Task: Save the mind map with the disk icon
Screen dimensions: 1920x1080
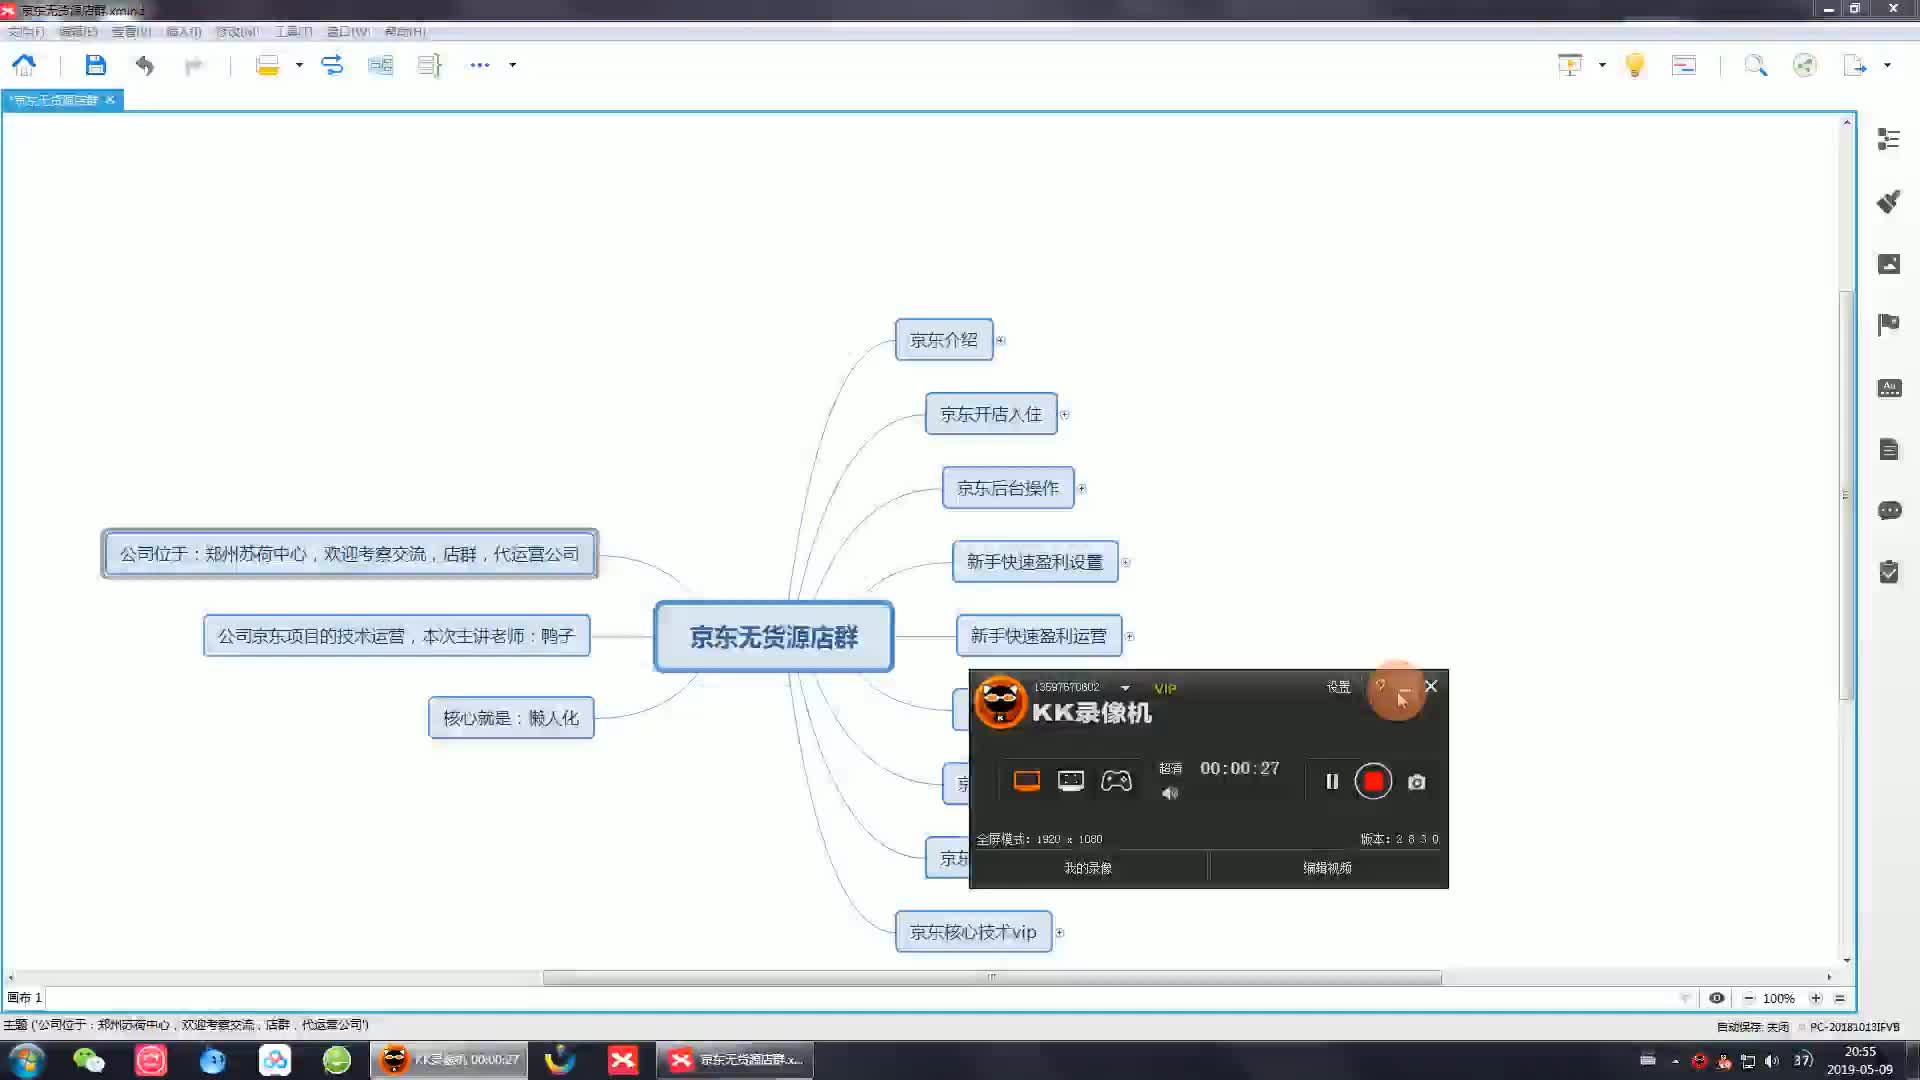Action: (95, 66)
